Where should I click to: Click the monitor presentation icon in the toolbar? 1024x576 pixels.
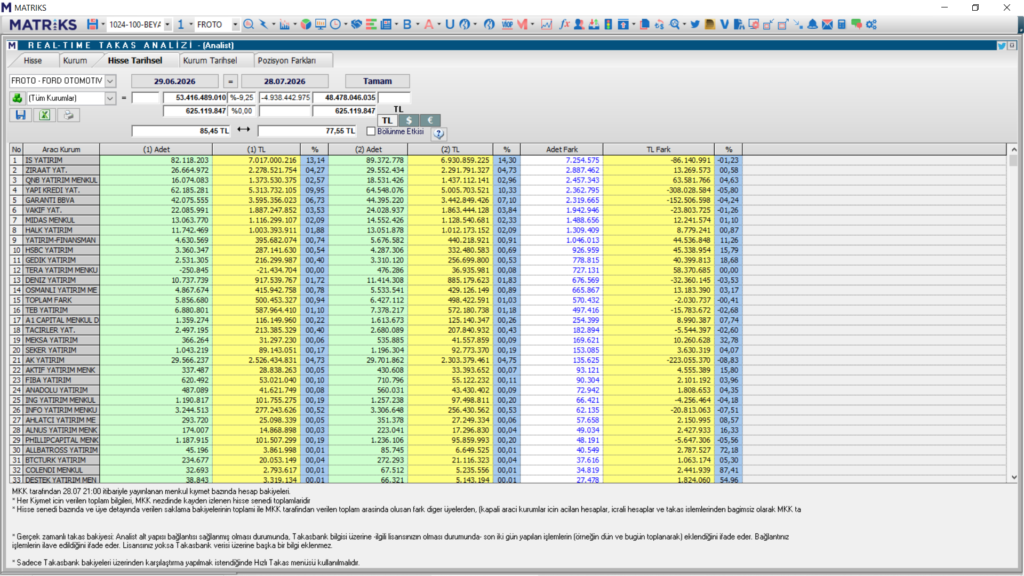(320, 24)
